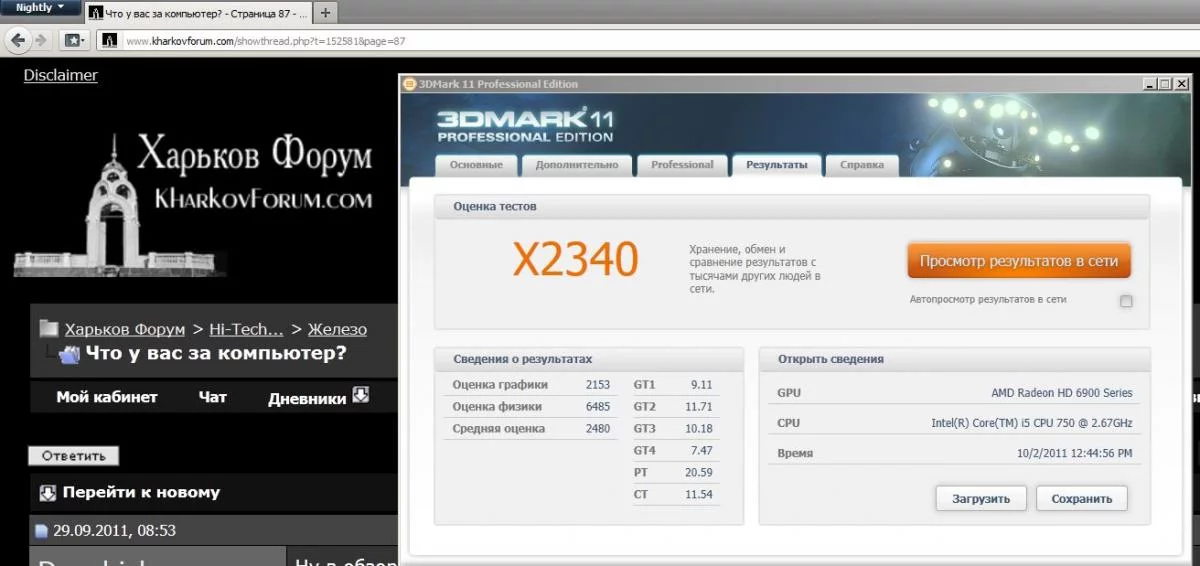The width and height of the screenshot is (1200, 566).
Task: Expand the Дневники dropdown arrow icon
Action: [x=361, y=395]
